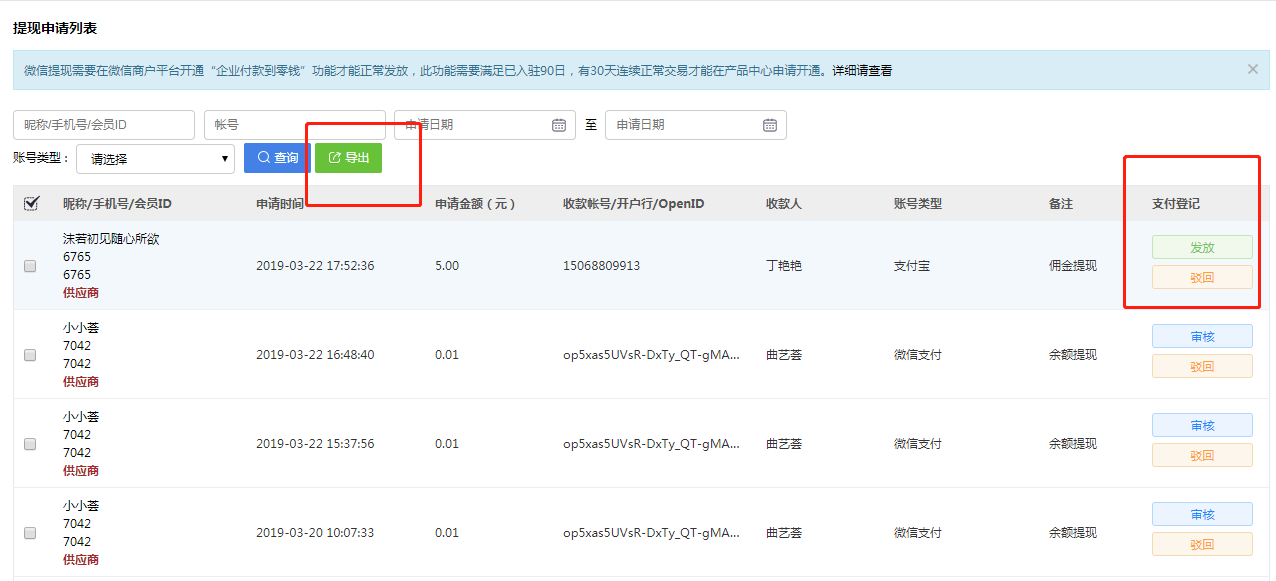This screenshot has height=581, width=1276.
Task: Select checkbox for the 16:48:40 withdrawal row
Action: pyautogui.click(x=30, y=355)
